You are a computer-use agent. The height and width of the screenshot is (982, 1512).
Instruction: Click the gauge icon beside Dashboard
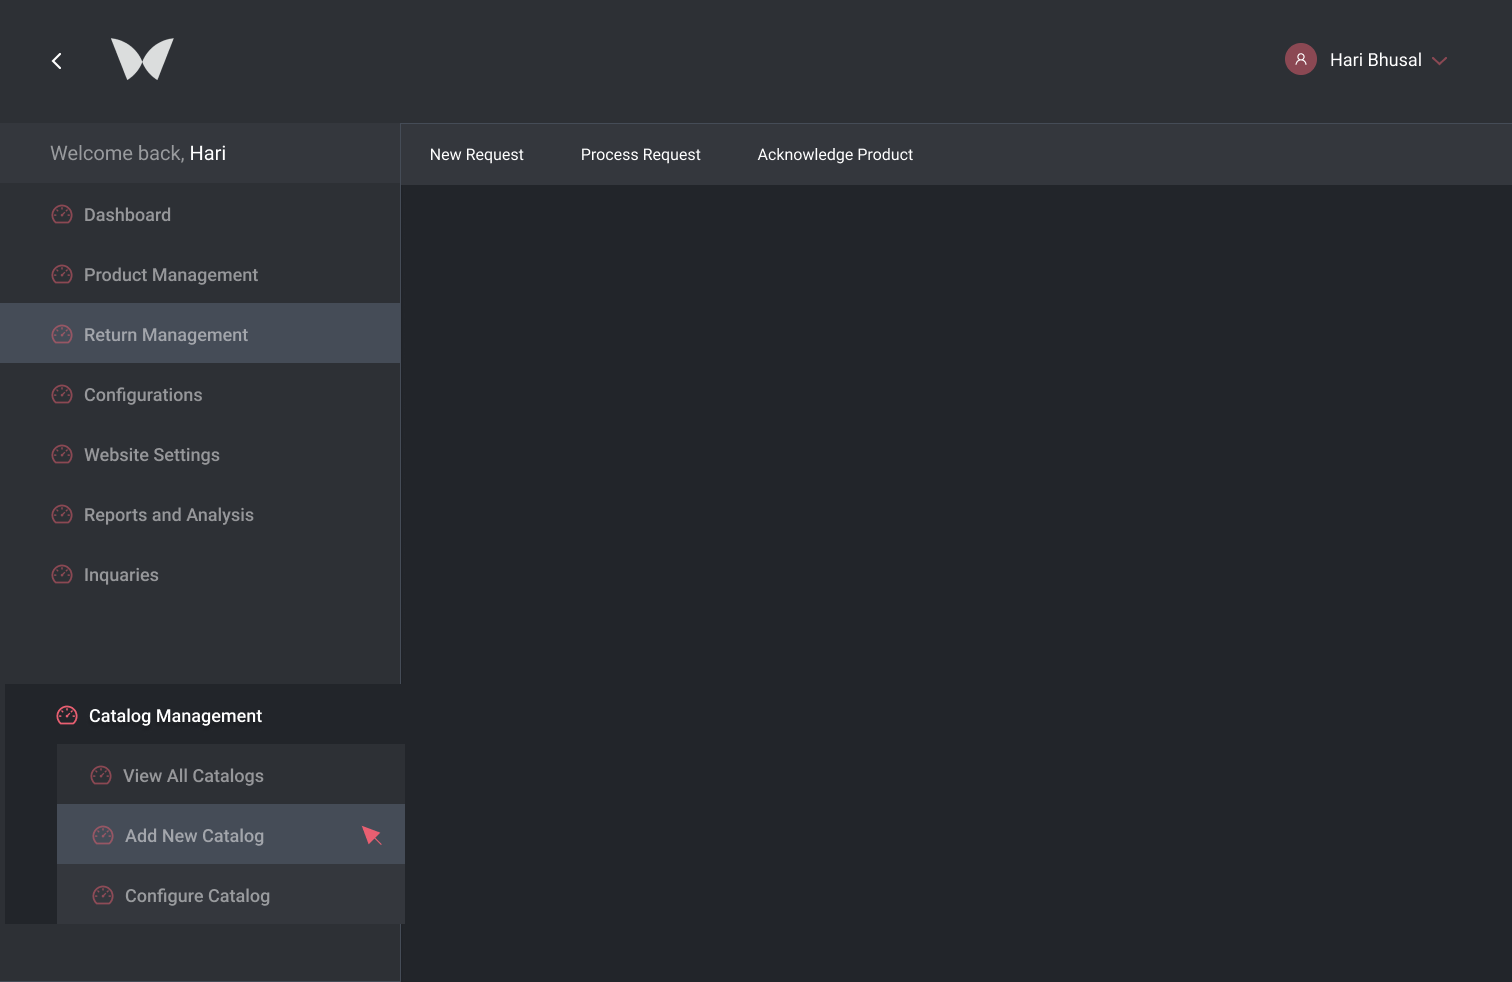click(x=62, y=215)
